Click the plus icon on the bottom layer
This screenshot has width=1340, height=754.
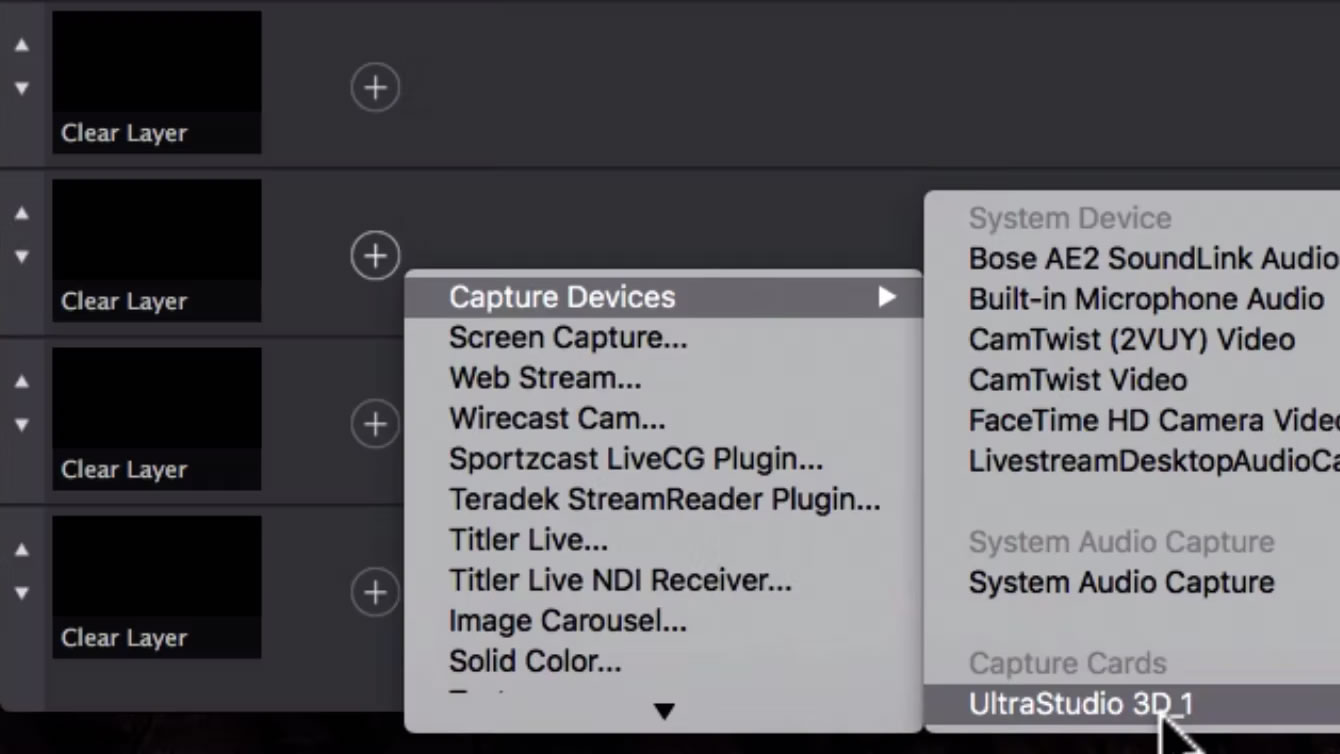pyautogui.click(x=375, y=593)
